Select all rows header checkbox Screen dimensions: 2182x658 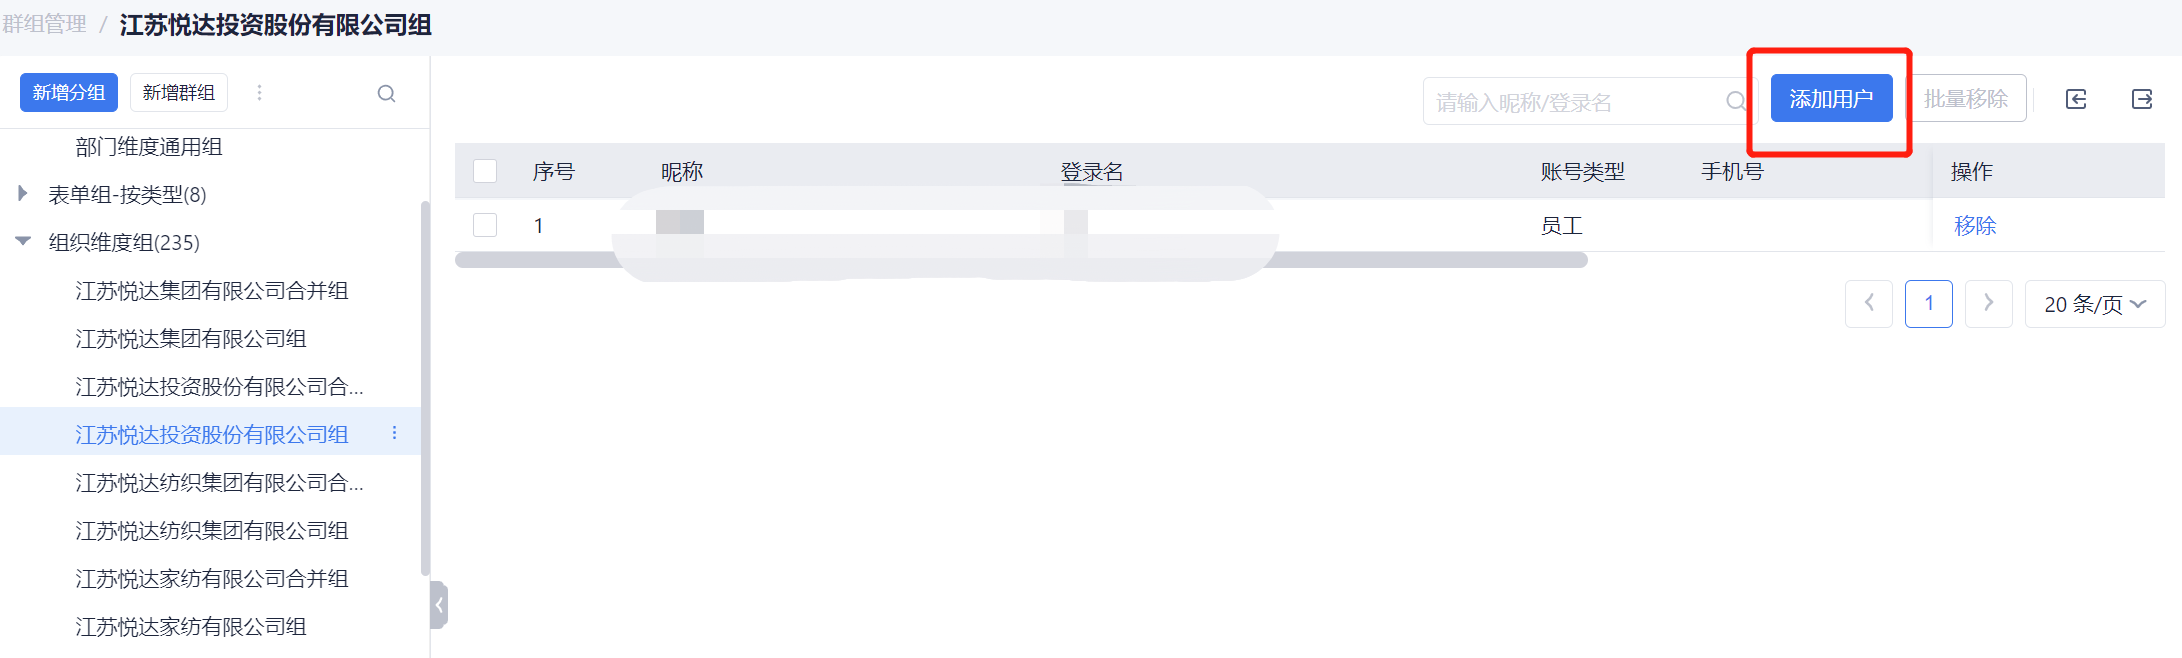[485, 171]
